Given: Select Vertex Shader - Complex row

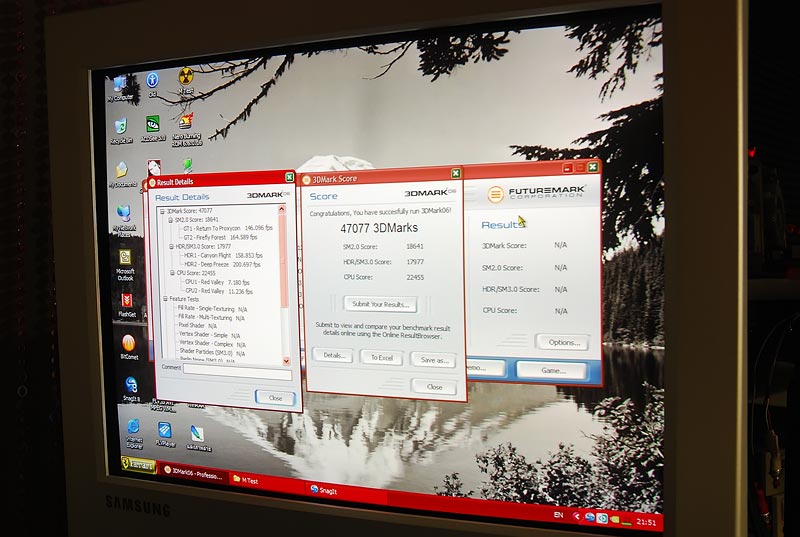Looking at the screenshot, I should (213, 344).
